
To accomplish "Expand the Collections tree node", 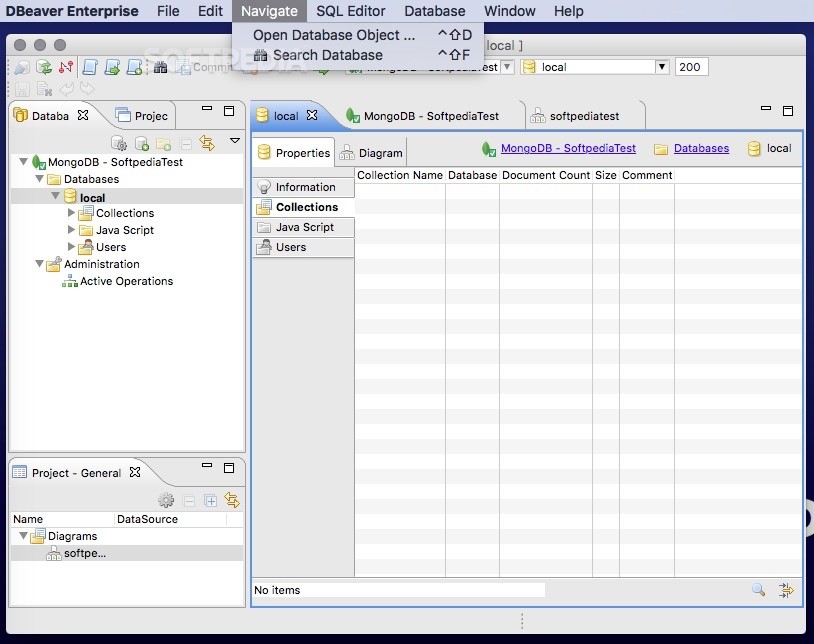I will tap(72, 212).
